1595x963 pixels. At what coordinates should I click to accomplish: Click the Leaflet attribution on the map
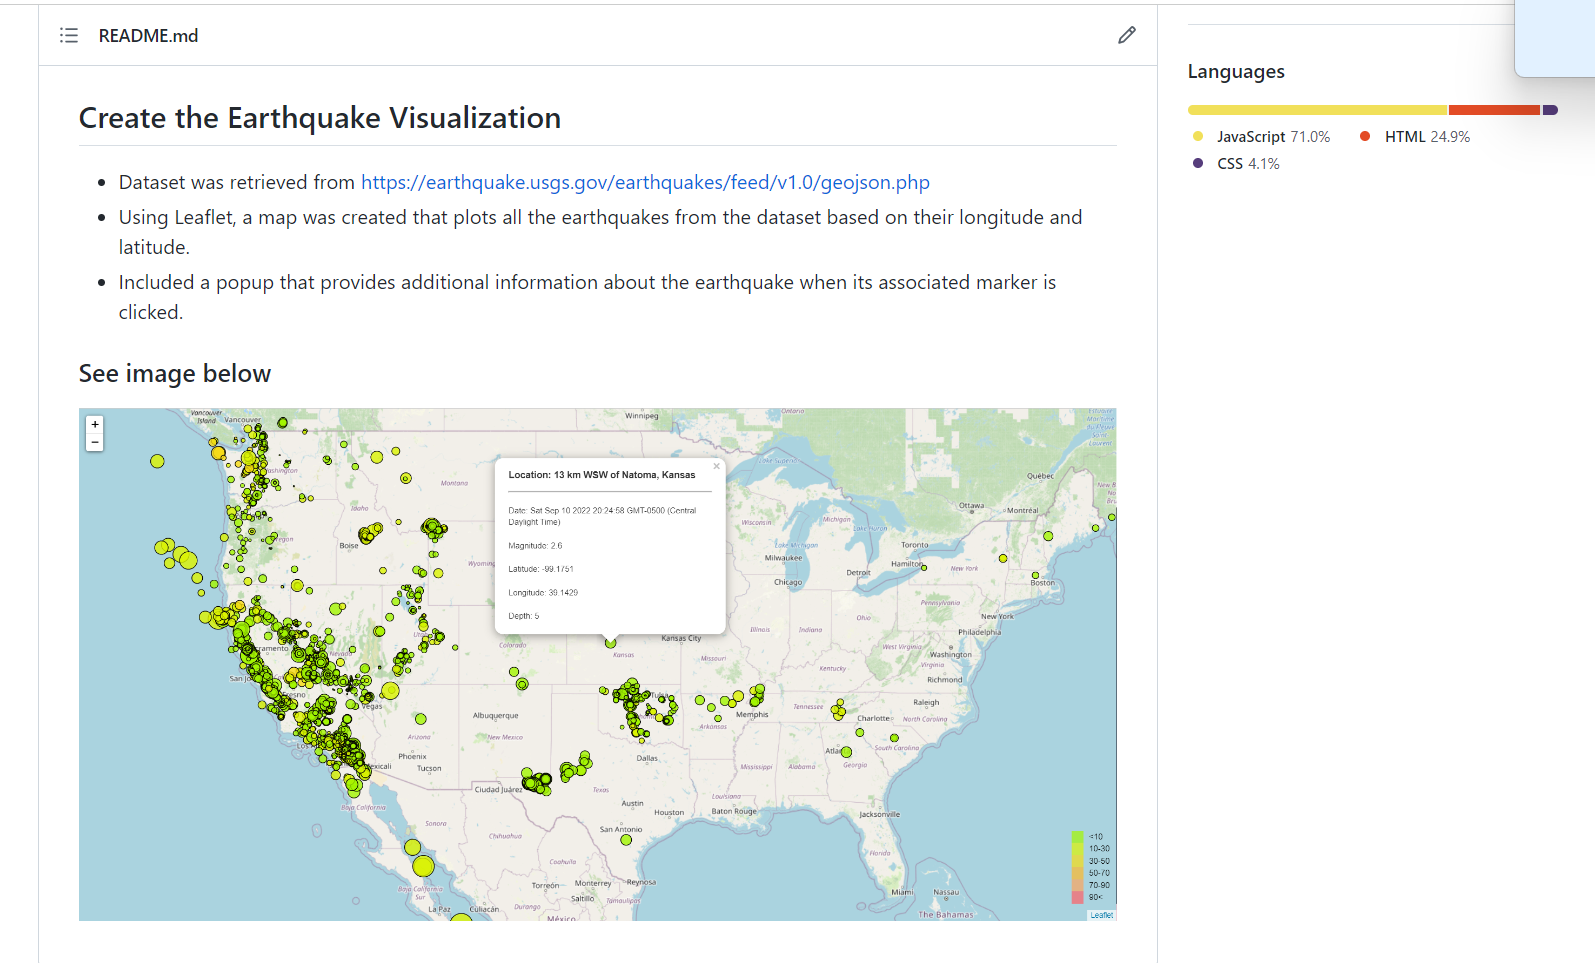(x=1101, y=915)
